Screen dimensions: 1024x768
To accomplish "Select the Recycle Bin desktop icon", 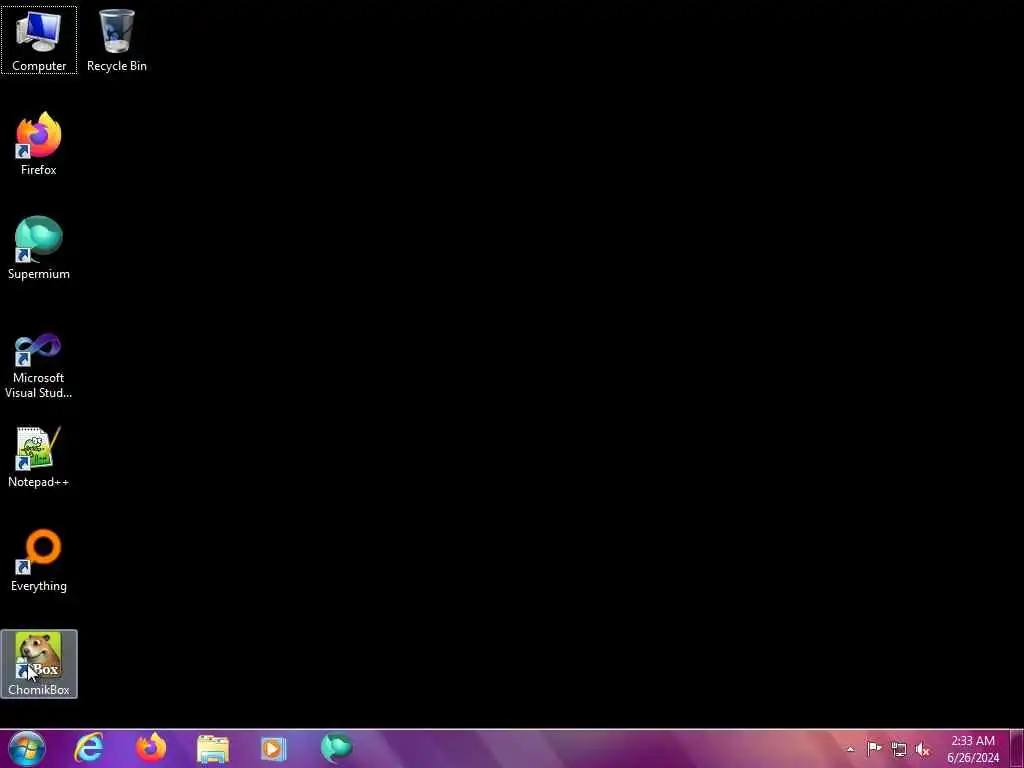I will tap(116, 40).
